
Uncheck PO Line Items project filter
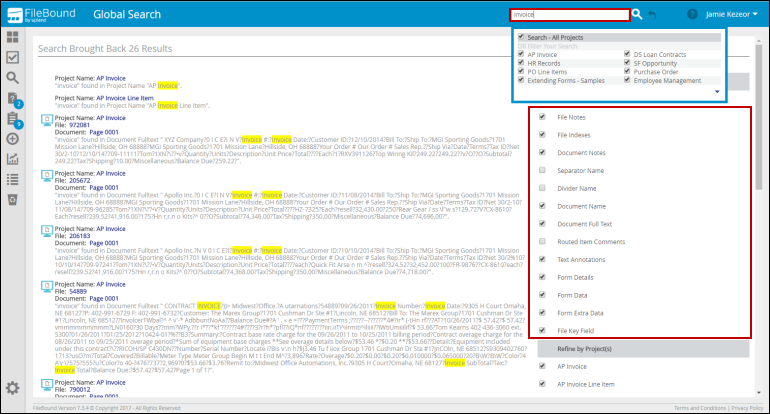pyautogui.click(x=521, y=71)
